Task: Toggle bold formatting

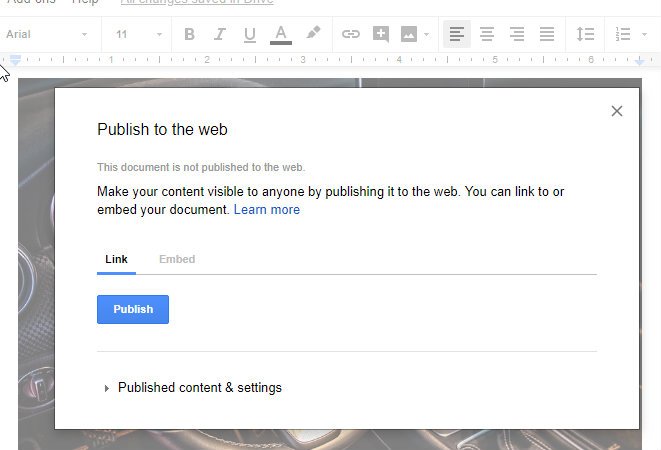Action: (x=190, y=34)
